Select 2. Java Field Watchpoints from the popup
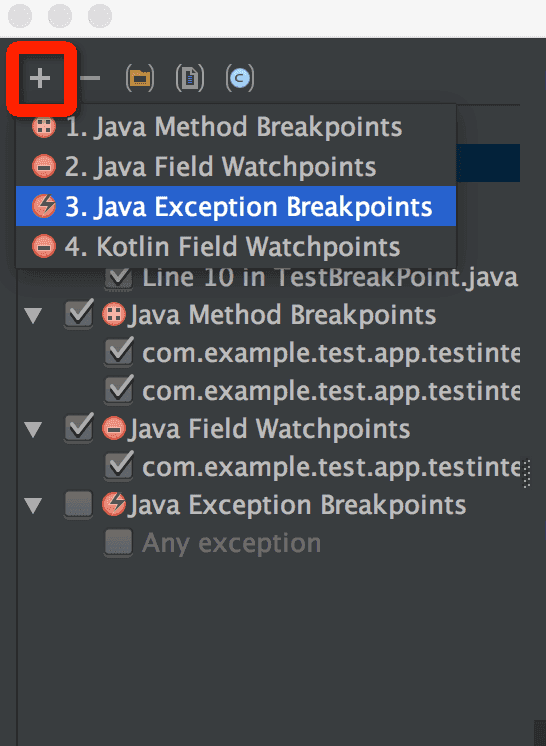The image size is (546, 746). click(x=236, y=167)
